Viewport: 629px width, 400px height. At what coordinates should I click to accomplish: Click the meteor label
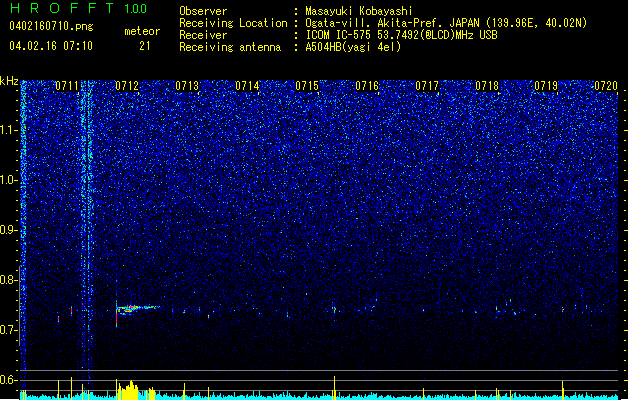[x=142, y=31]
